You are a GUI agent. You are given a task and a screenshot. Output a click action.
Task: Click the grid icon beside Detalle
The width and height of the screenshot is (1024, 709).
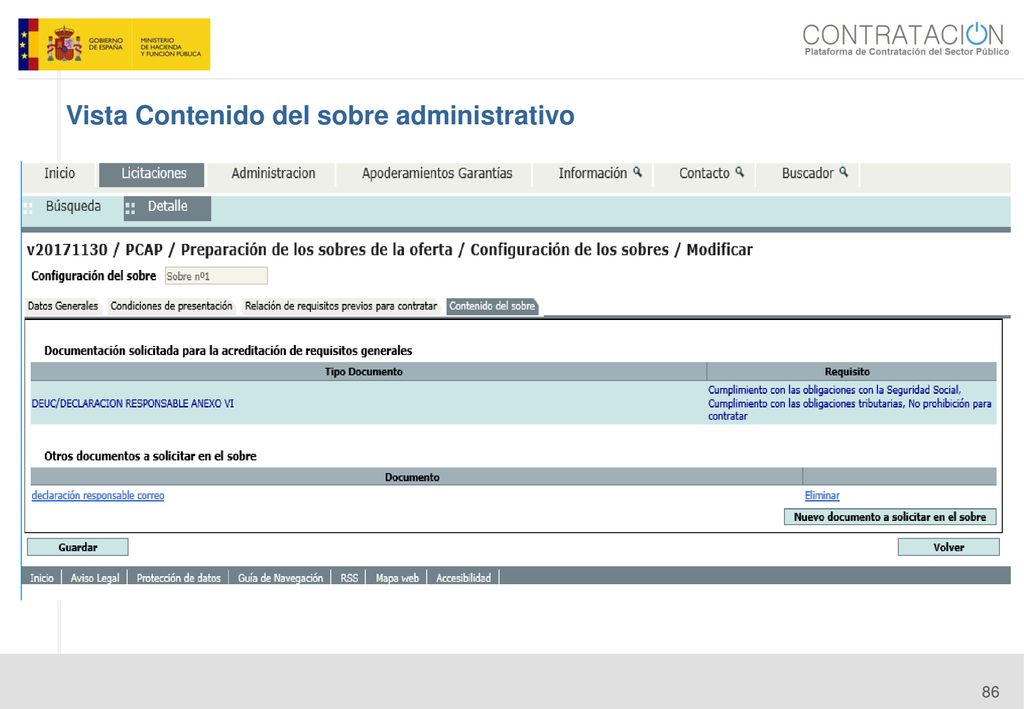tap(130, 208)
